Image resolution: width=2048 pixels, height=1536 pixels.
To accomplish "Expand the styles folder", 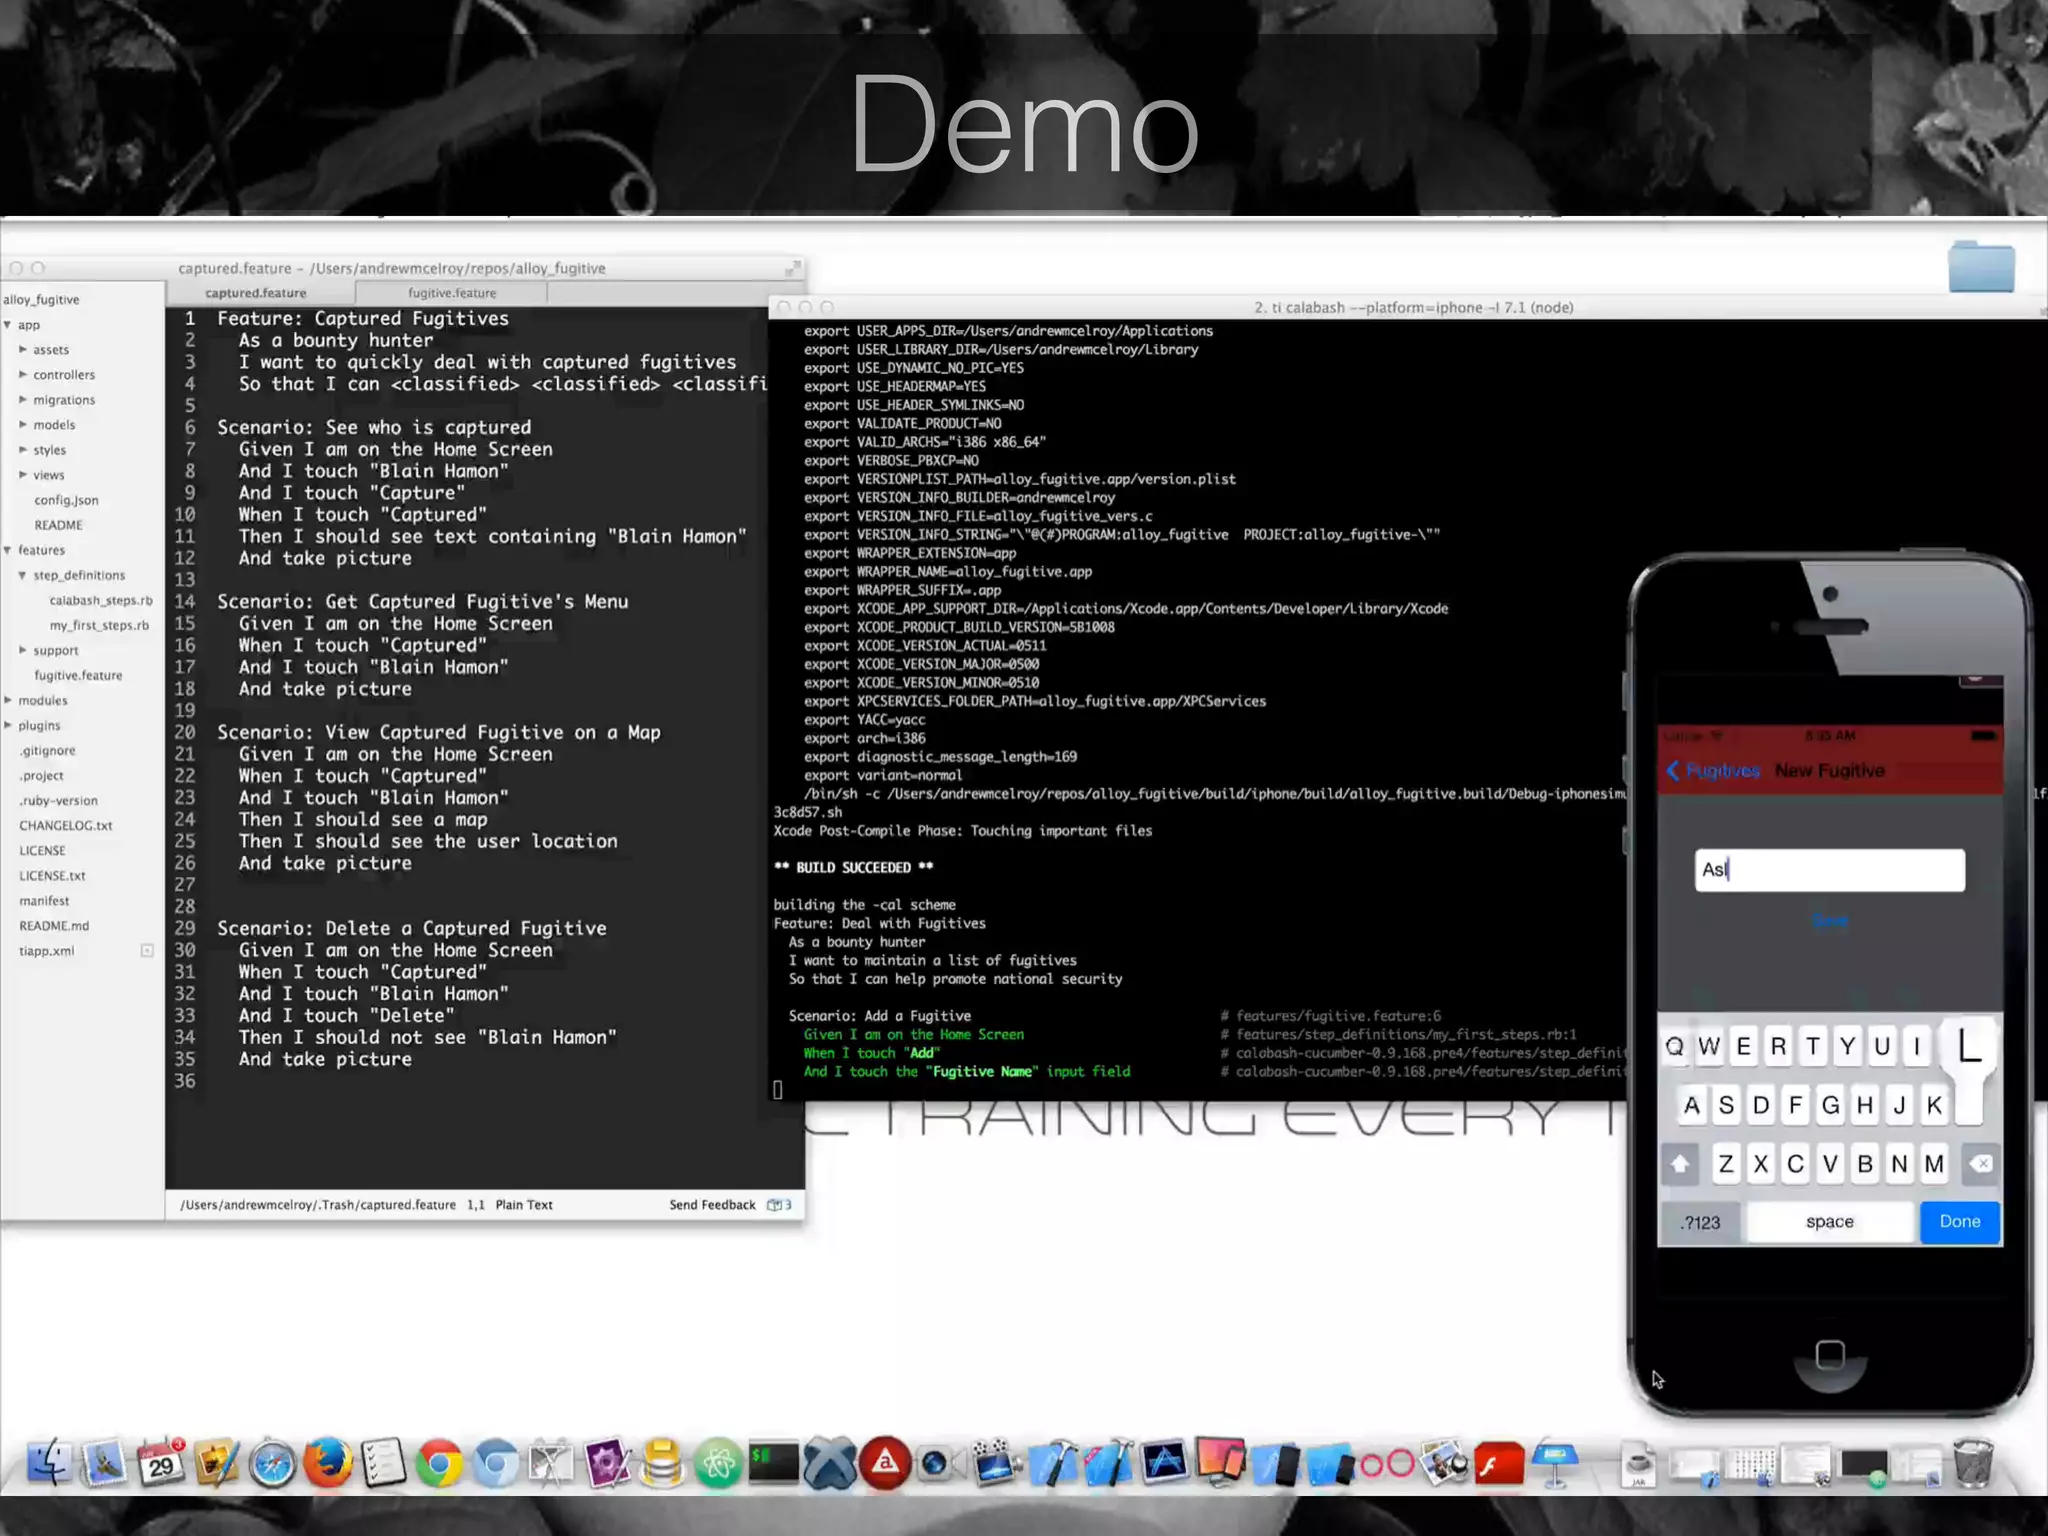I will point(23,450).
